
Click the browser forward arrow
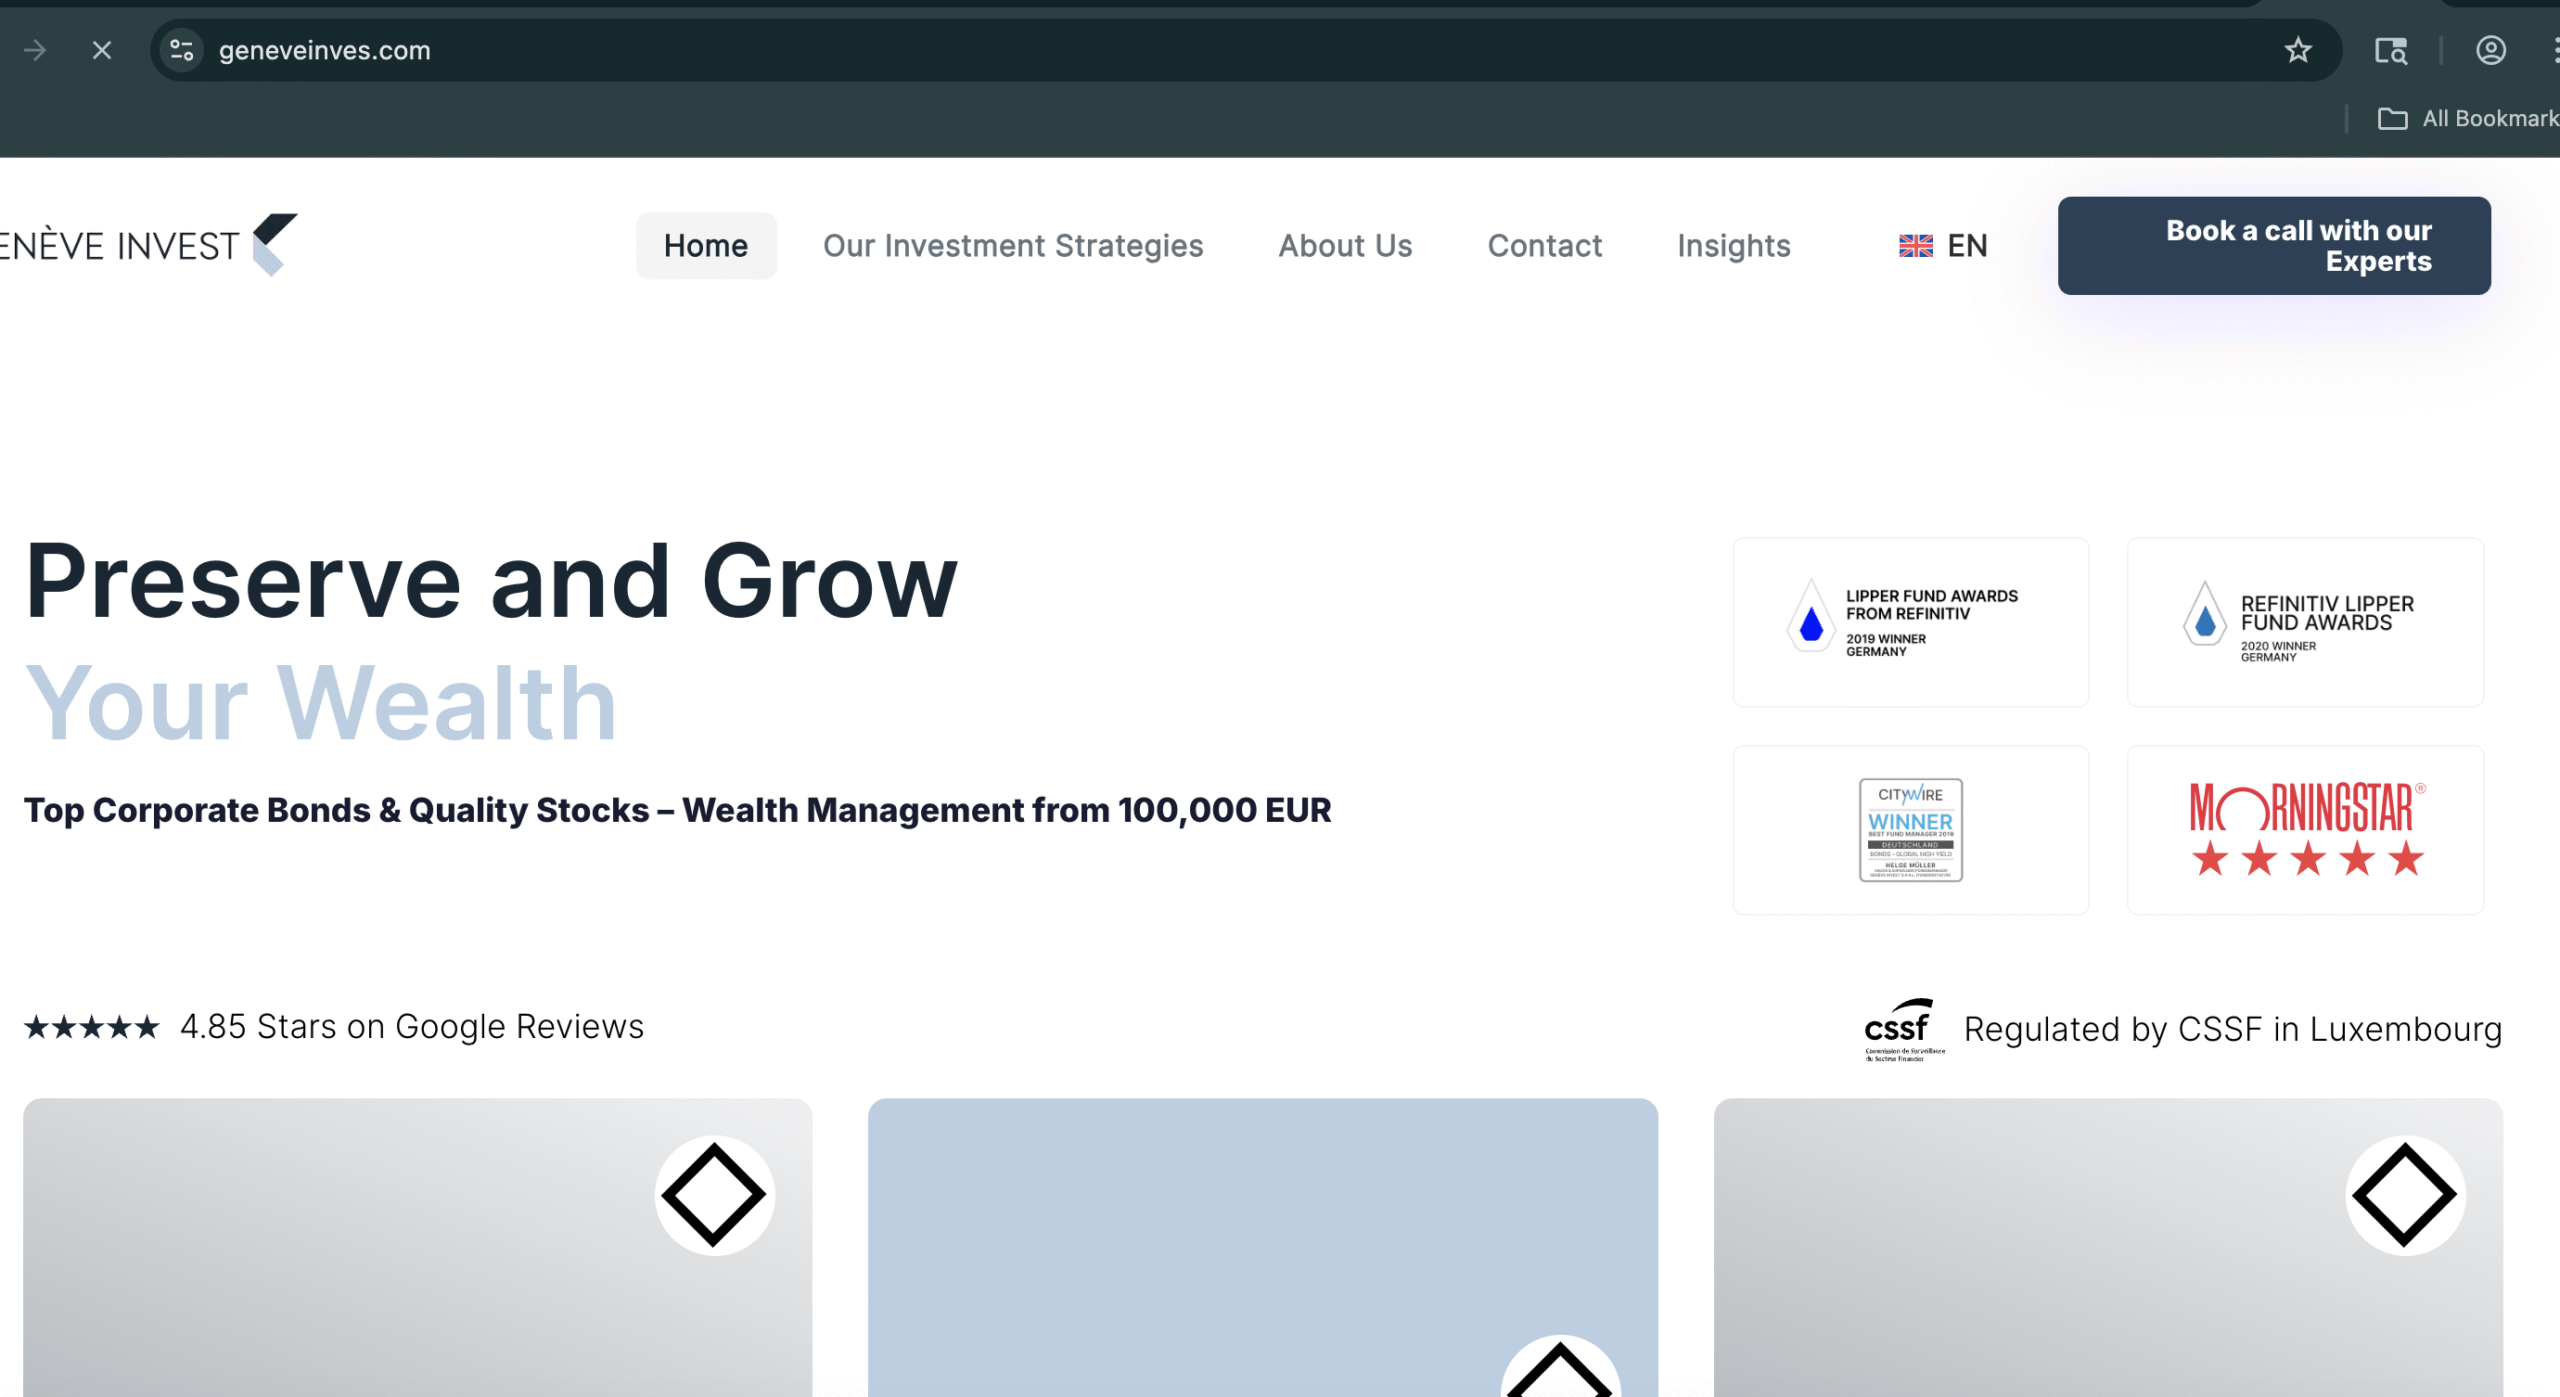[x=35, y=50]
